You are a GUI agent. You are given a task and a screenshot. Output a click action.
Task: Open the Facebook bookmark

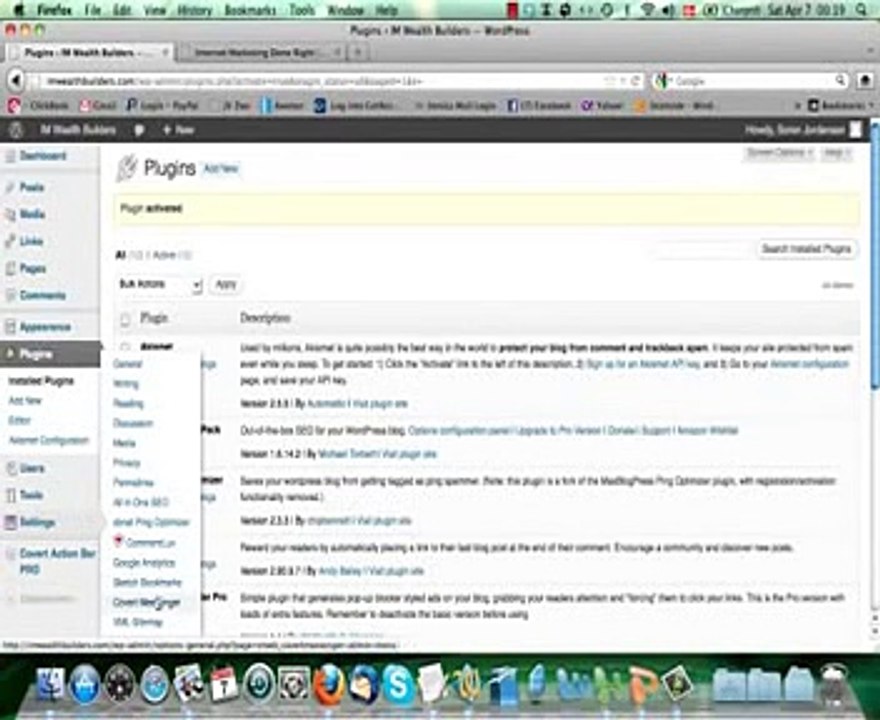tap(540, 106)
